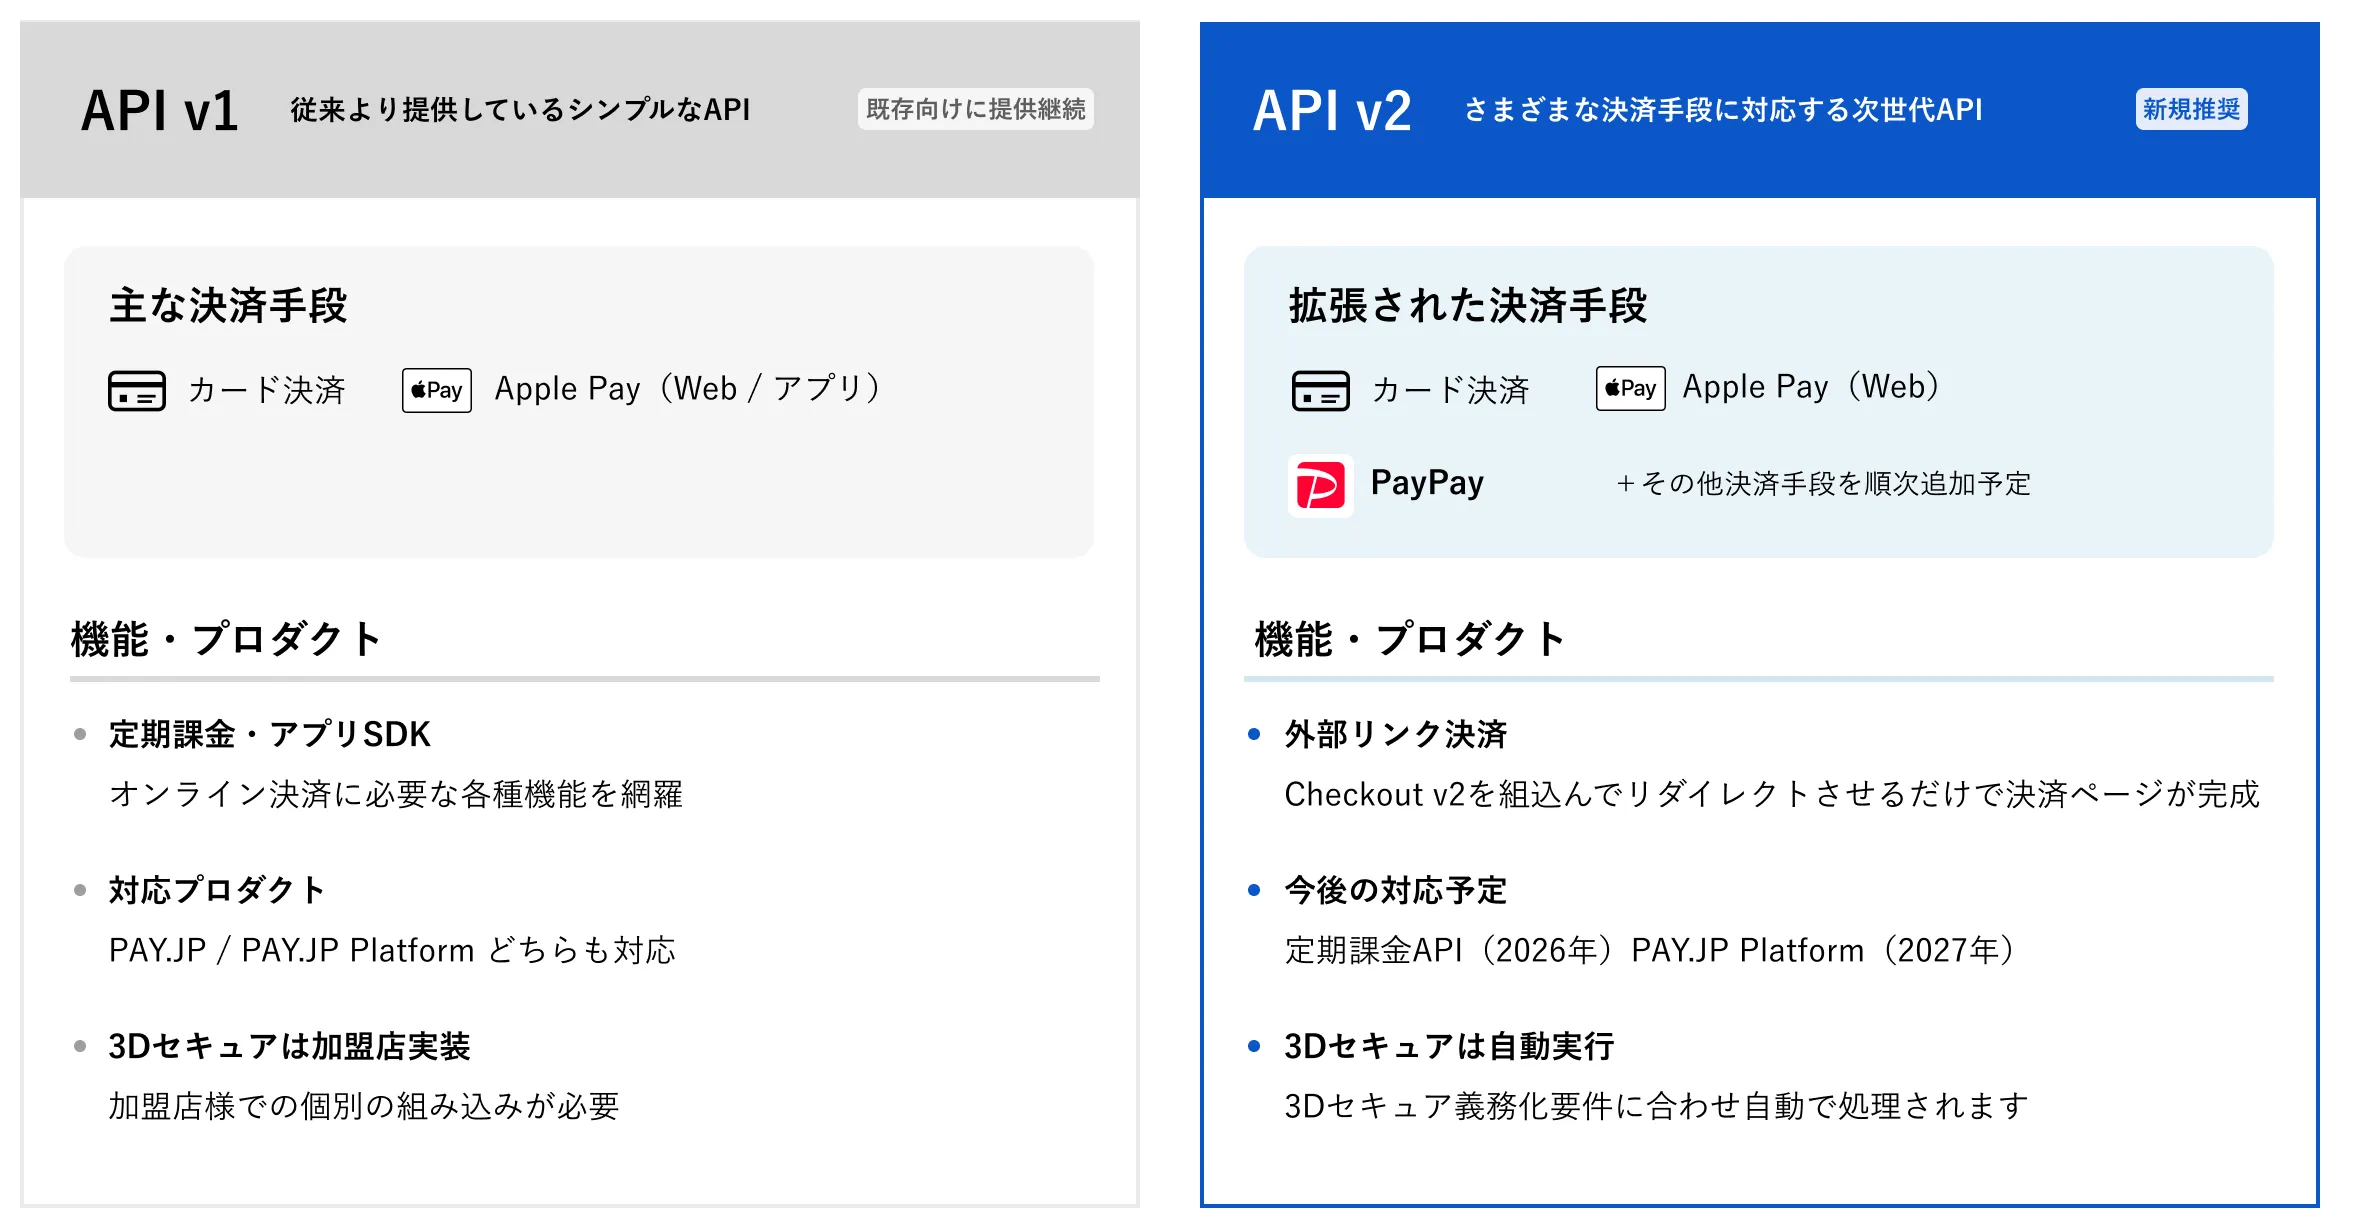Click the 新規推奨 badge in v2 header
Viewport: 2364px width, 1228px height.
click(x=2191, y=109)
